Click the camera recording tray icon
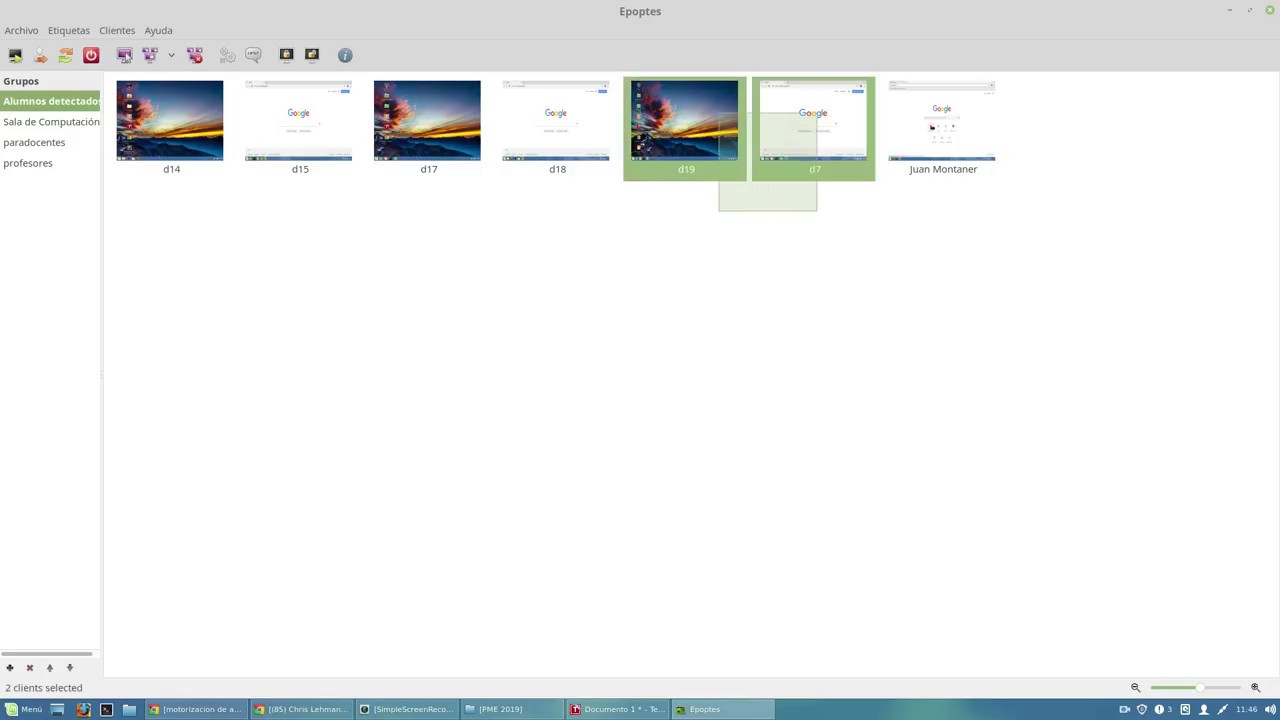Image resolution: width=1280 pixels, height=720 pixels. [1124, 709]
